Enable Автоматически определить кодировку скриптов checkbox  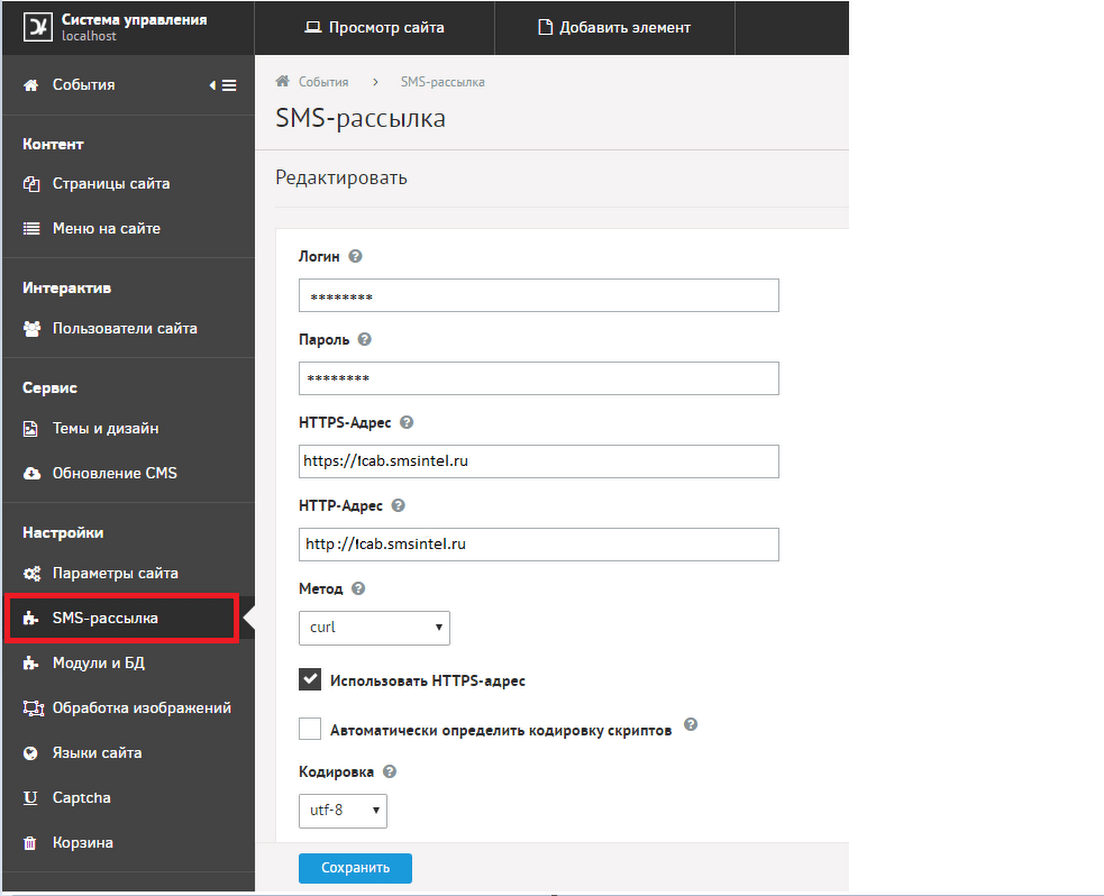coord(310,728)
